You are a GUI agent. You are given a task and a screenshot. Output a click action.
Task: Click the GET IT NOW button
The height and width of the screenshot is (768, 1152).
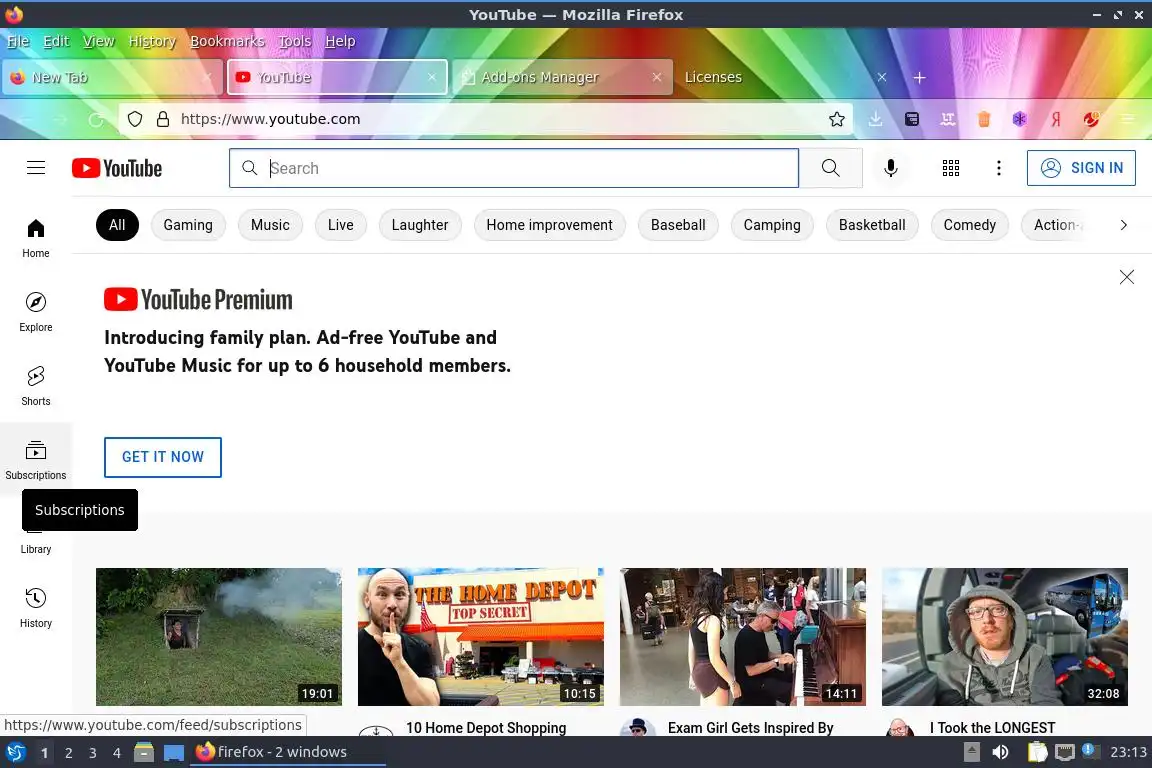[x=162, y=457]
